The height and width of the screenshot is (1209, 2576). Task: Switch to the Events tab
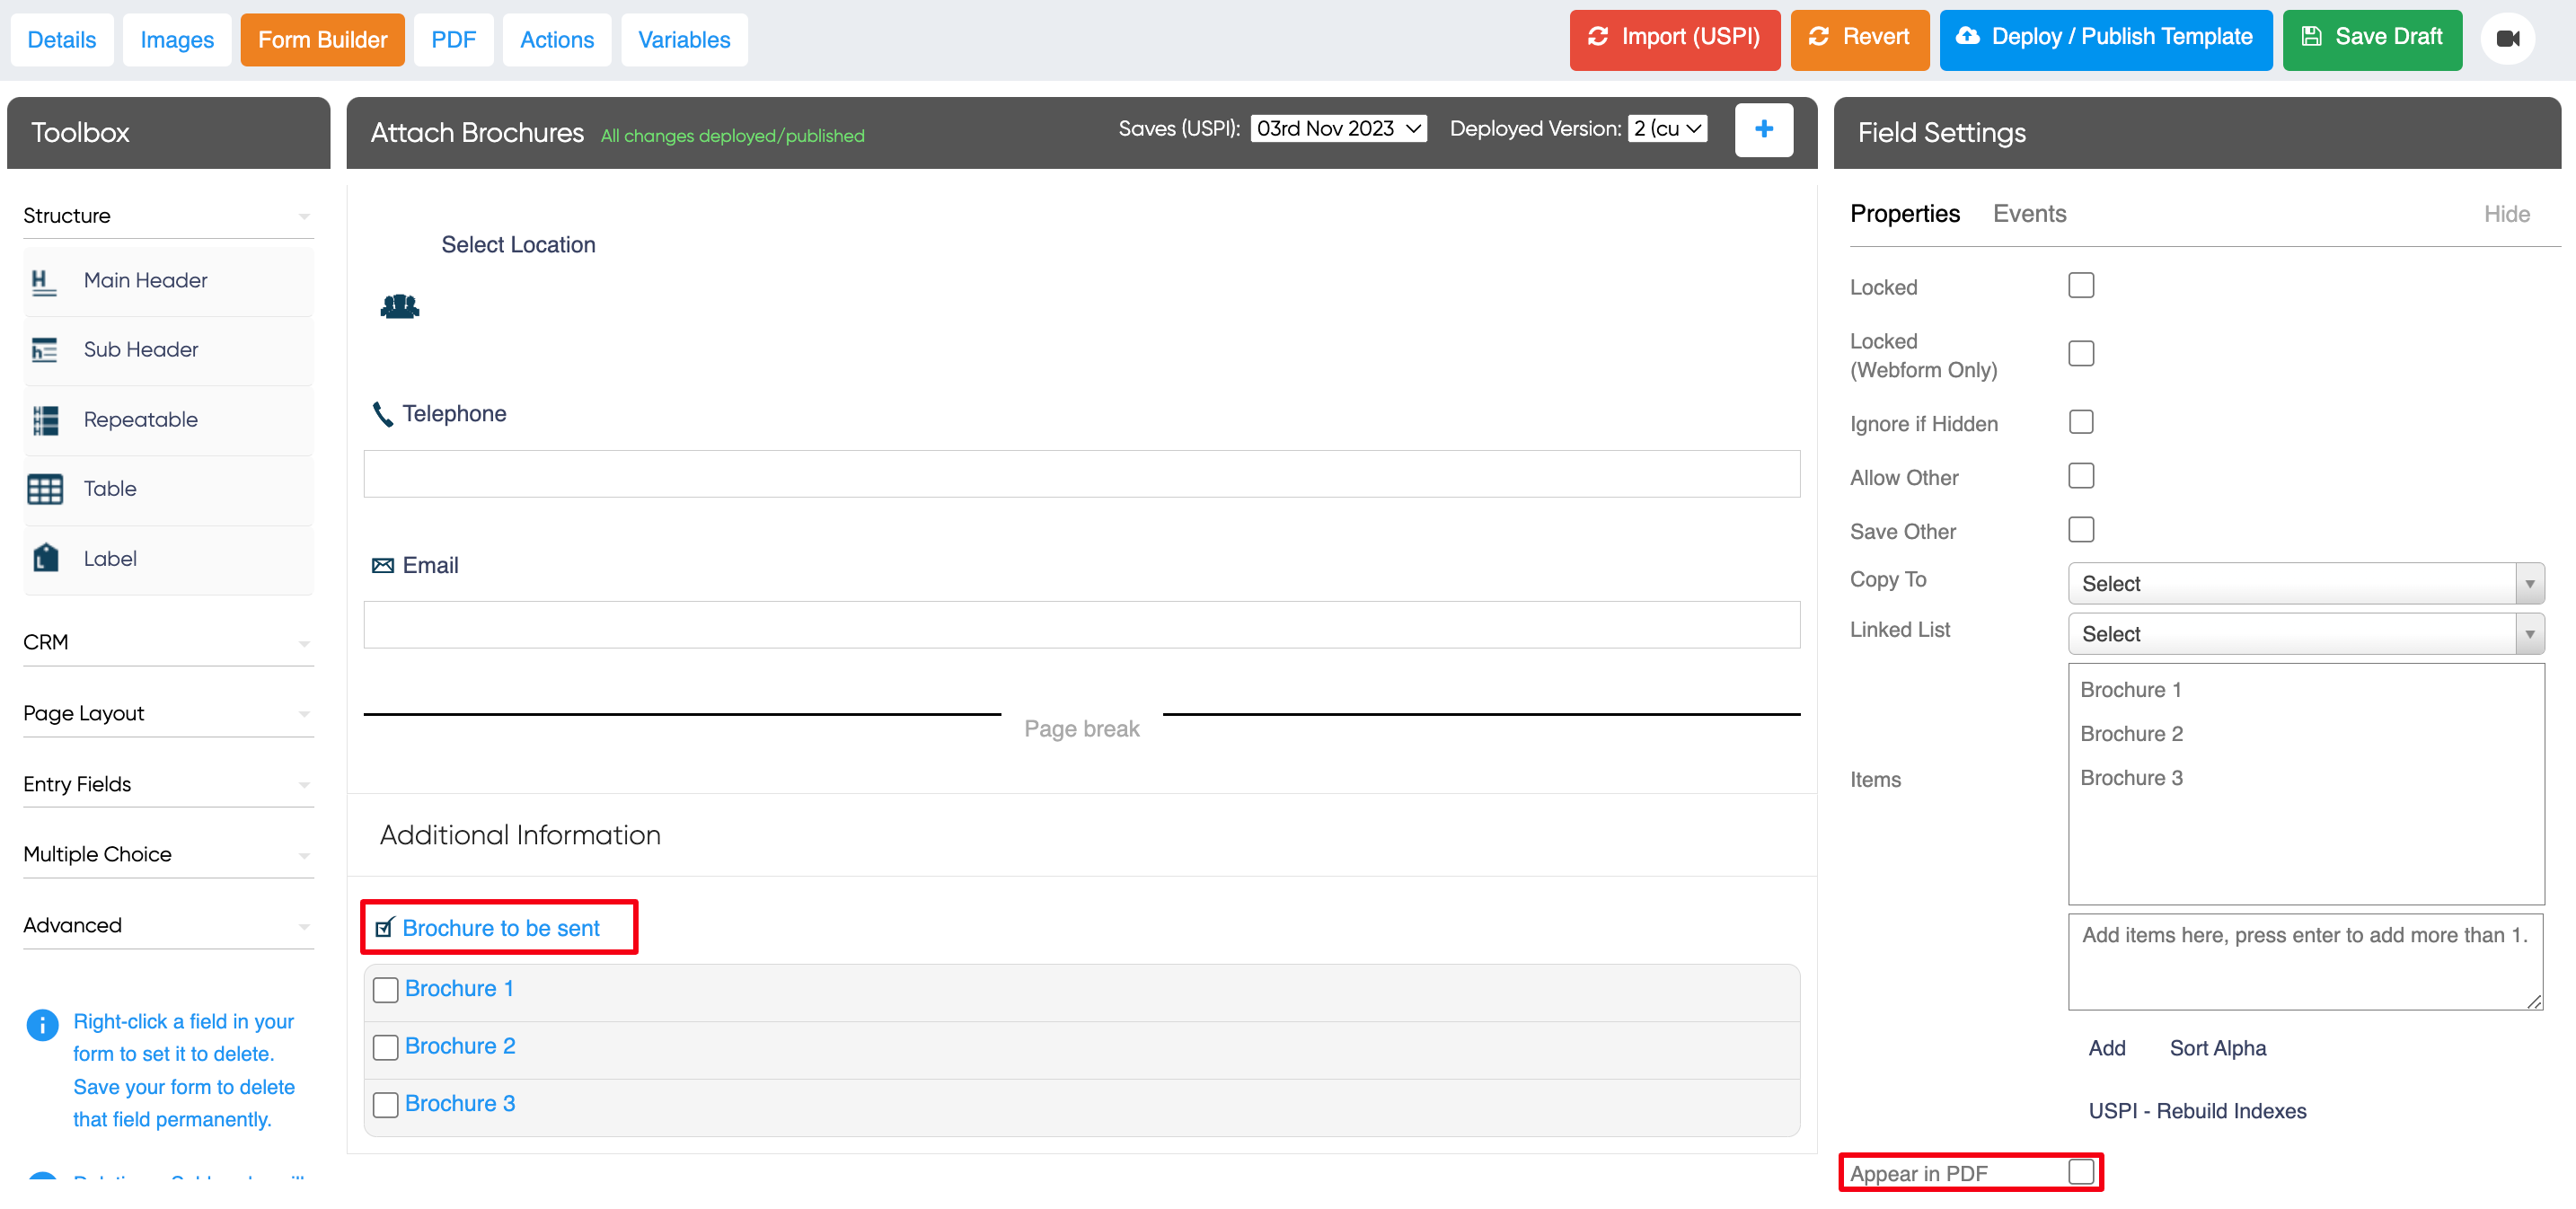tap(2028, 214)
